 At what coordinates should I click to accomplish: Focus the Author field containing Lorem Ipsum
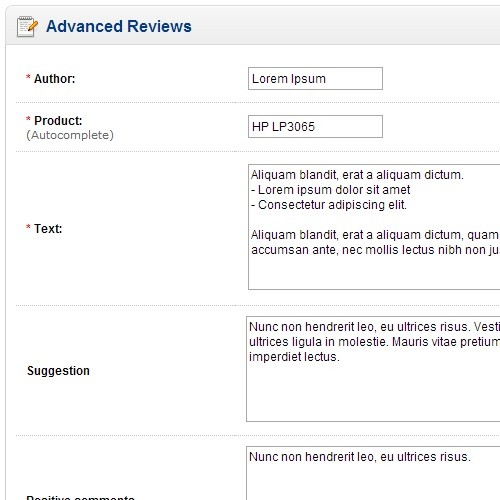pyautogui.click(x=315, y=79)
